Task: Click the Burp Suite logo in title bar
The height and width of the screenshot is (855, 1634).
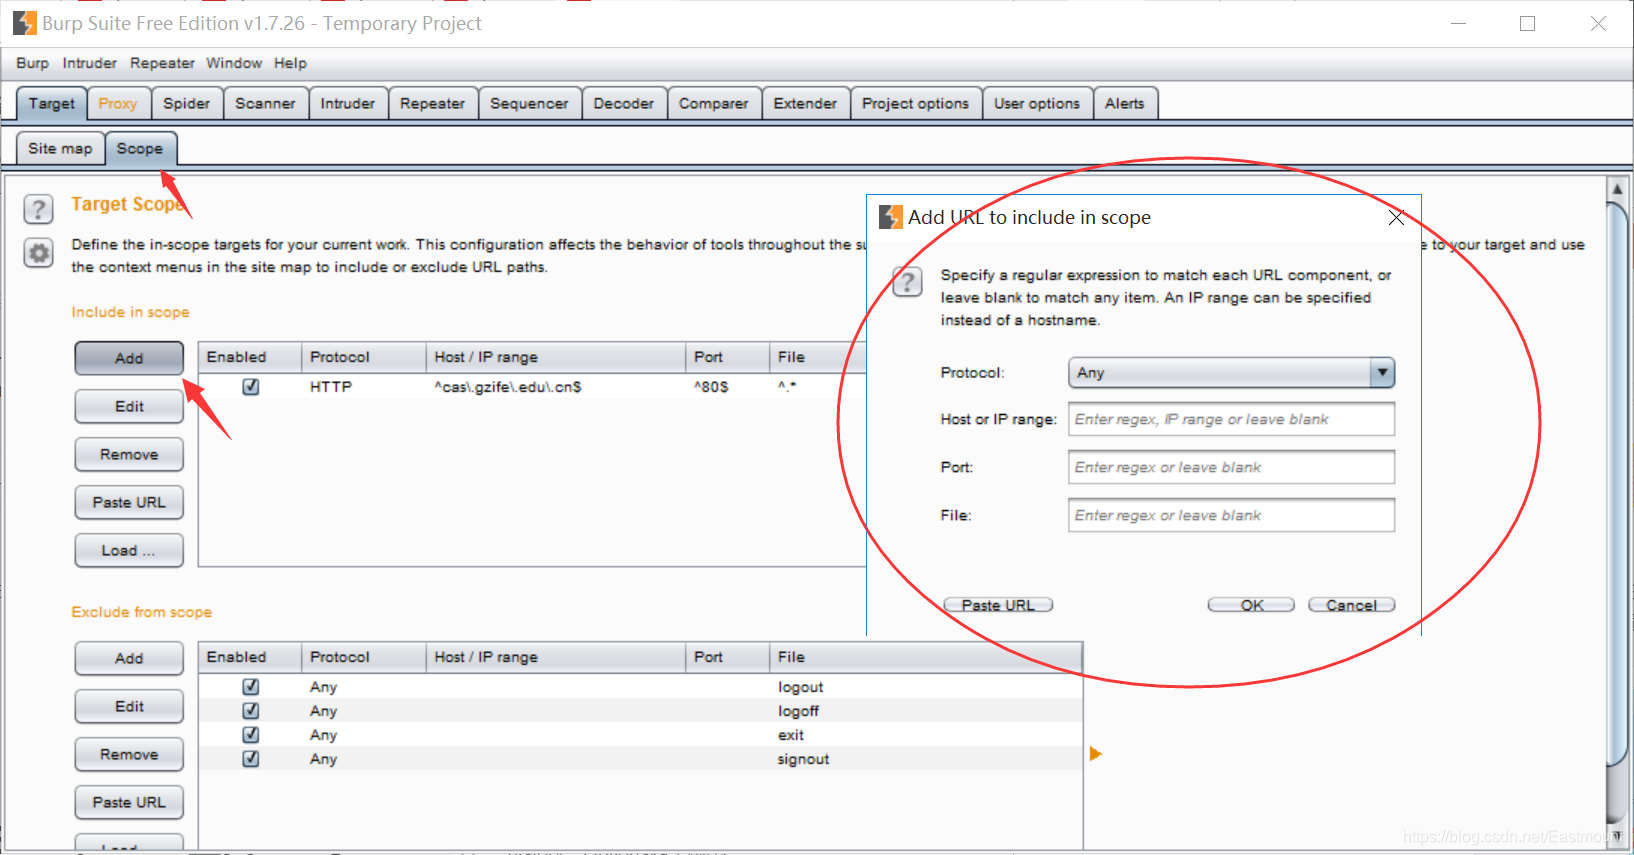Action: (24, 22)
